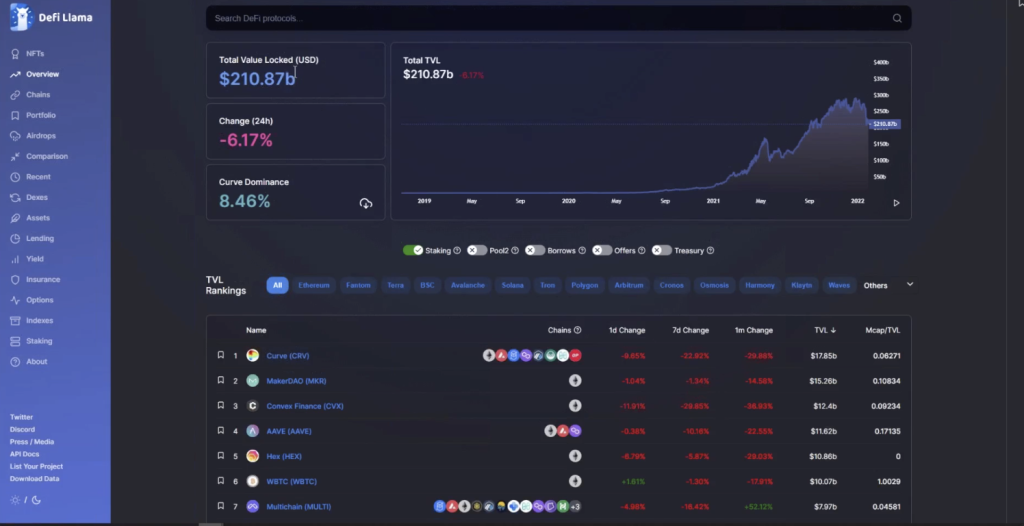
Task: Play the Total TVL chart animation
Action: click(x=896, y=203)
